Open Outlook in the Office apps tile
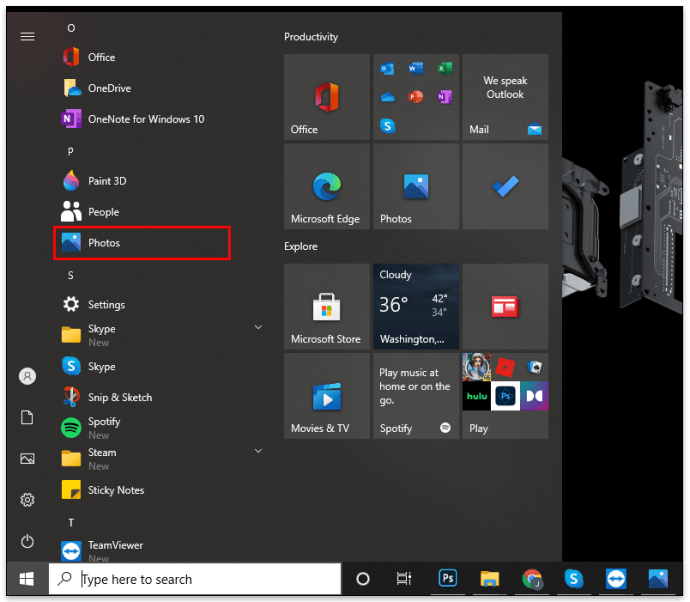Image resolution: width=690 pixels, height=602 pixels. click(387, 69)
